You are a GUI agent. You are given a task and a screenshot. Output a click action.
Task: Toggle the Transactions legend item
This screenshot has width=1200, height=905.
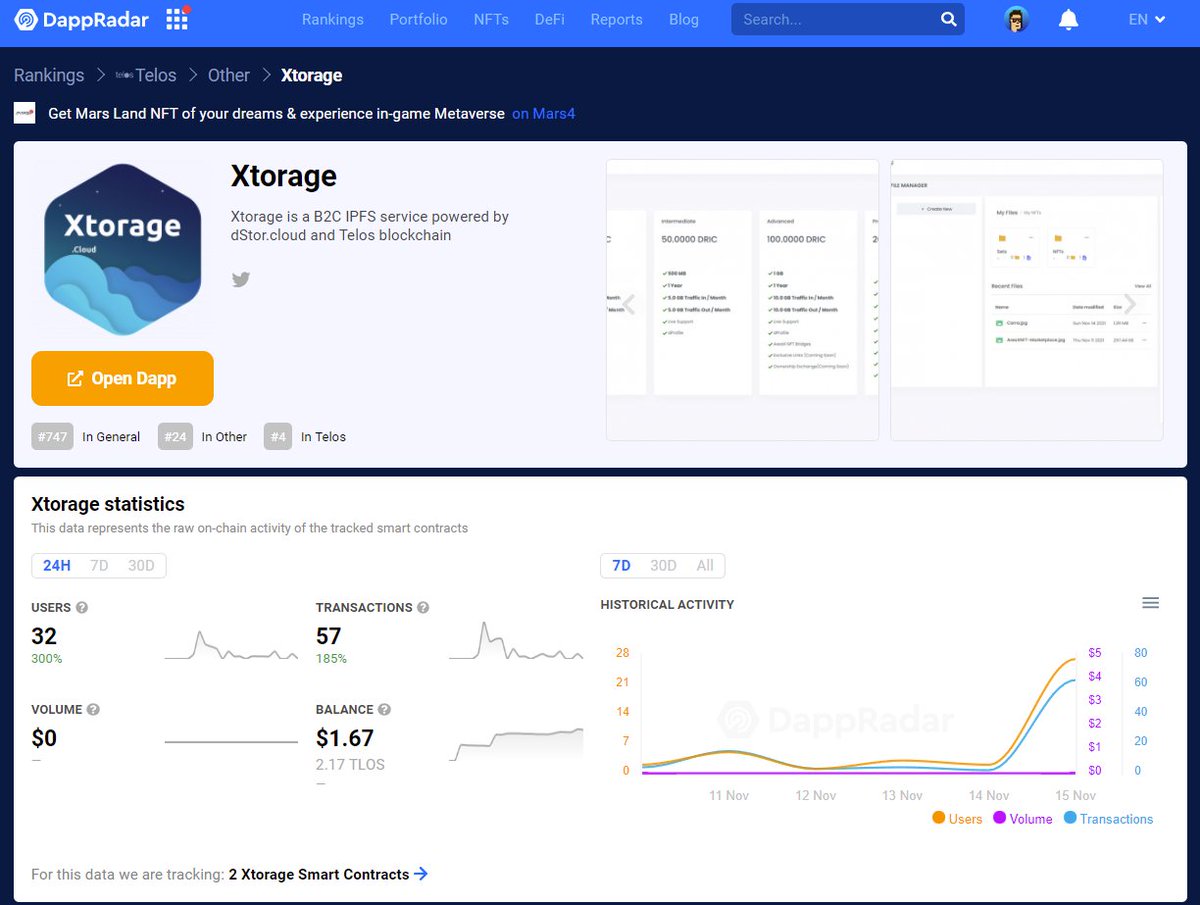1108,818
